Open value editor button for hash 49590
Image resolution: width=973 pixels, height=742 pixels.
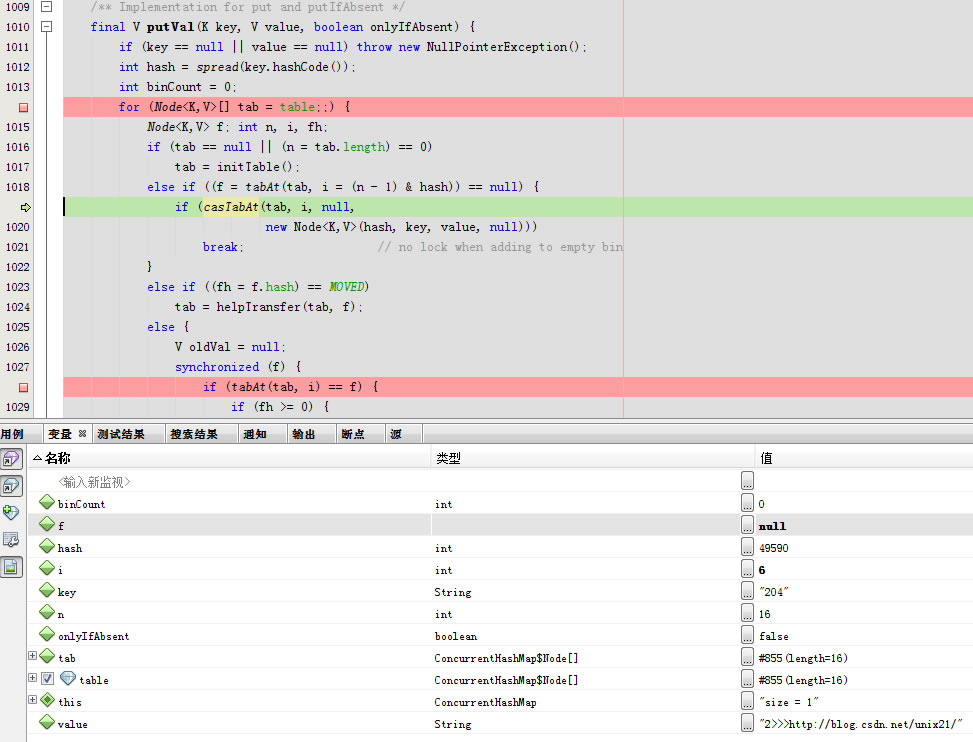[x=747, y=547]
